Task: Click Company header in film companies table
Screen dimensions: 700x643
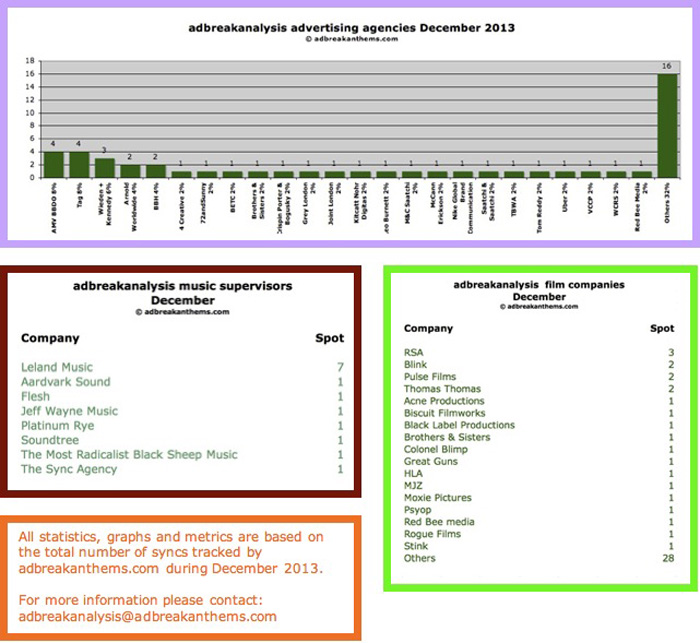Action: click(428, 329)
